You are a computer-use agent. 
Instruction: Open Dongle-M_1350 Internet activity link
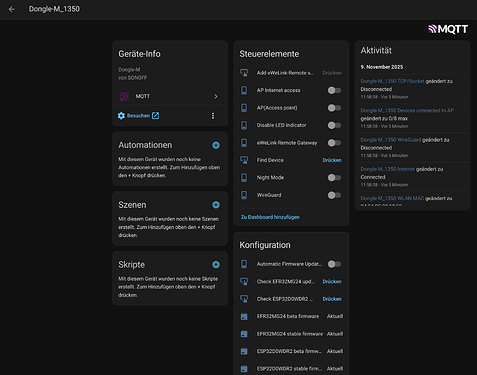point(388,169)
